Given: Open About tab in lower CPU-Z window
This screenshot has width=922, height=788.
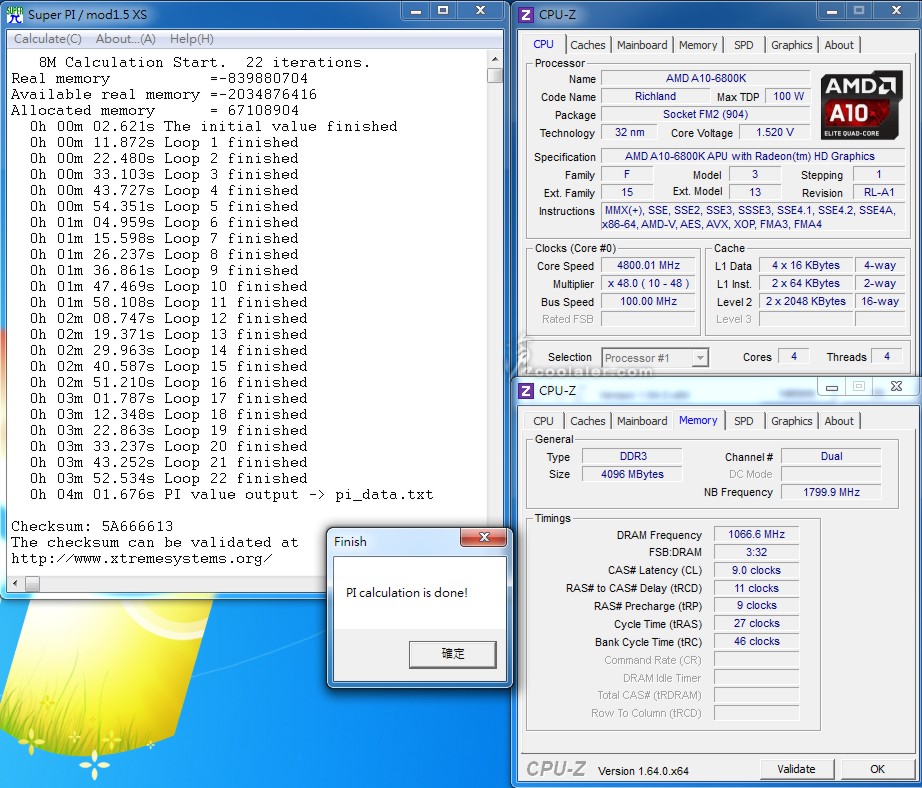Looking at the screenshot, I should pyautogui.click(x=839, y=421).
